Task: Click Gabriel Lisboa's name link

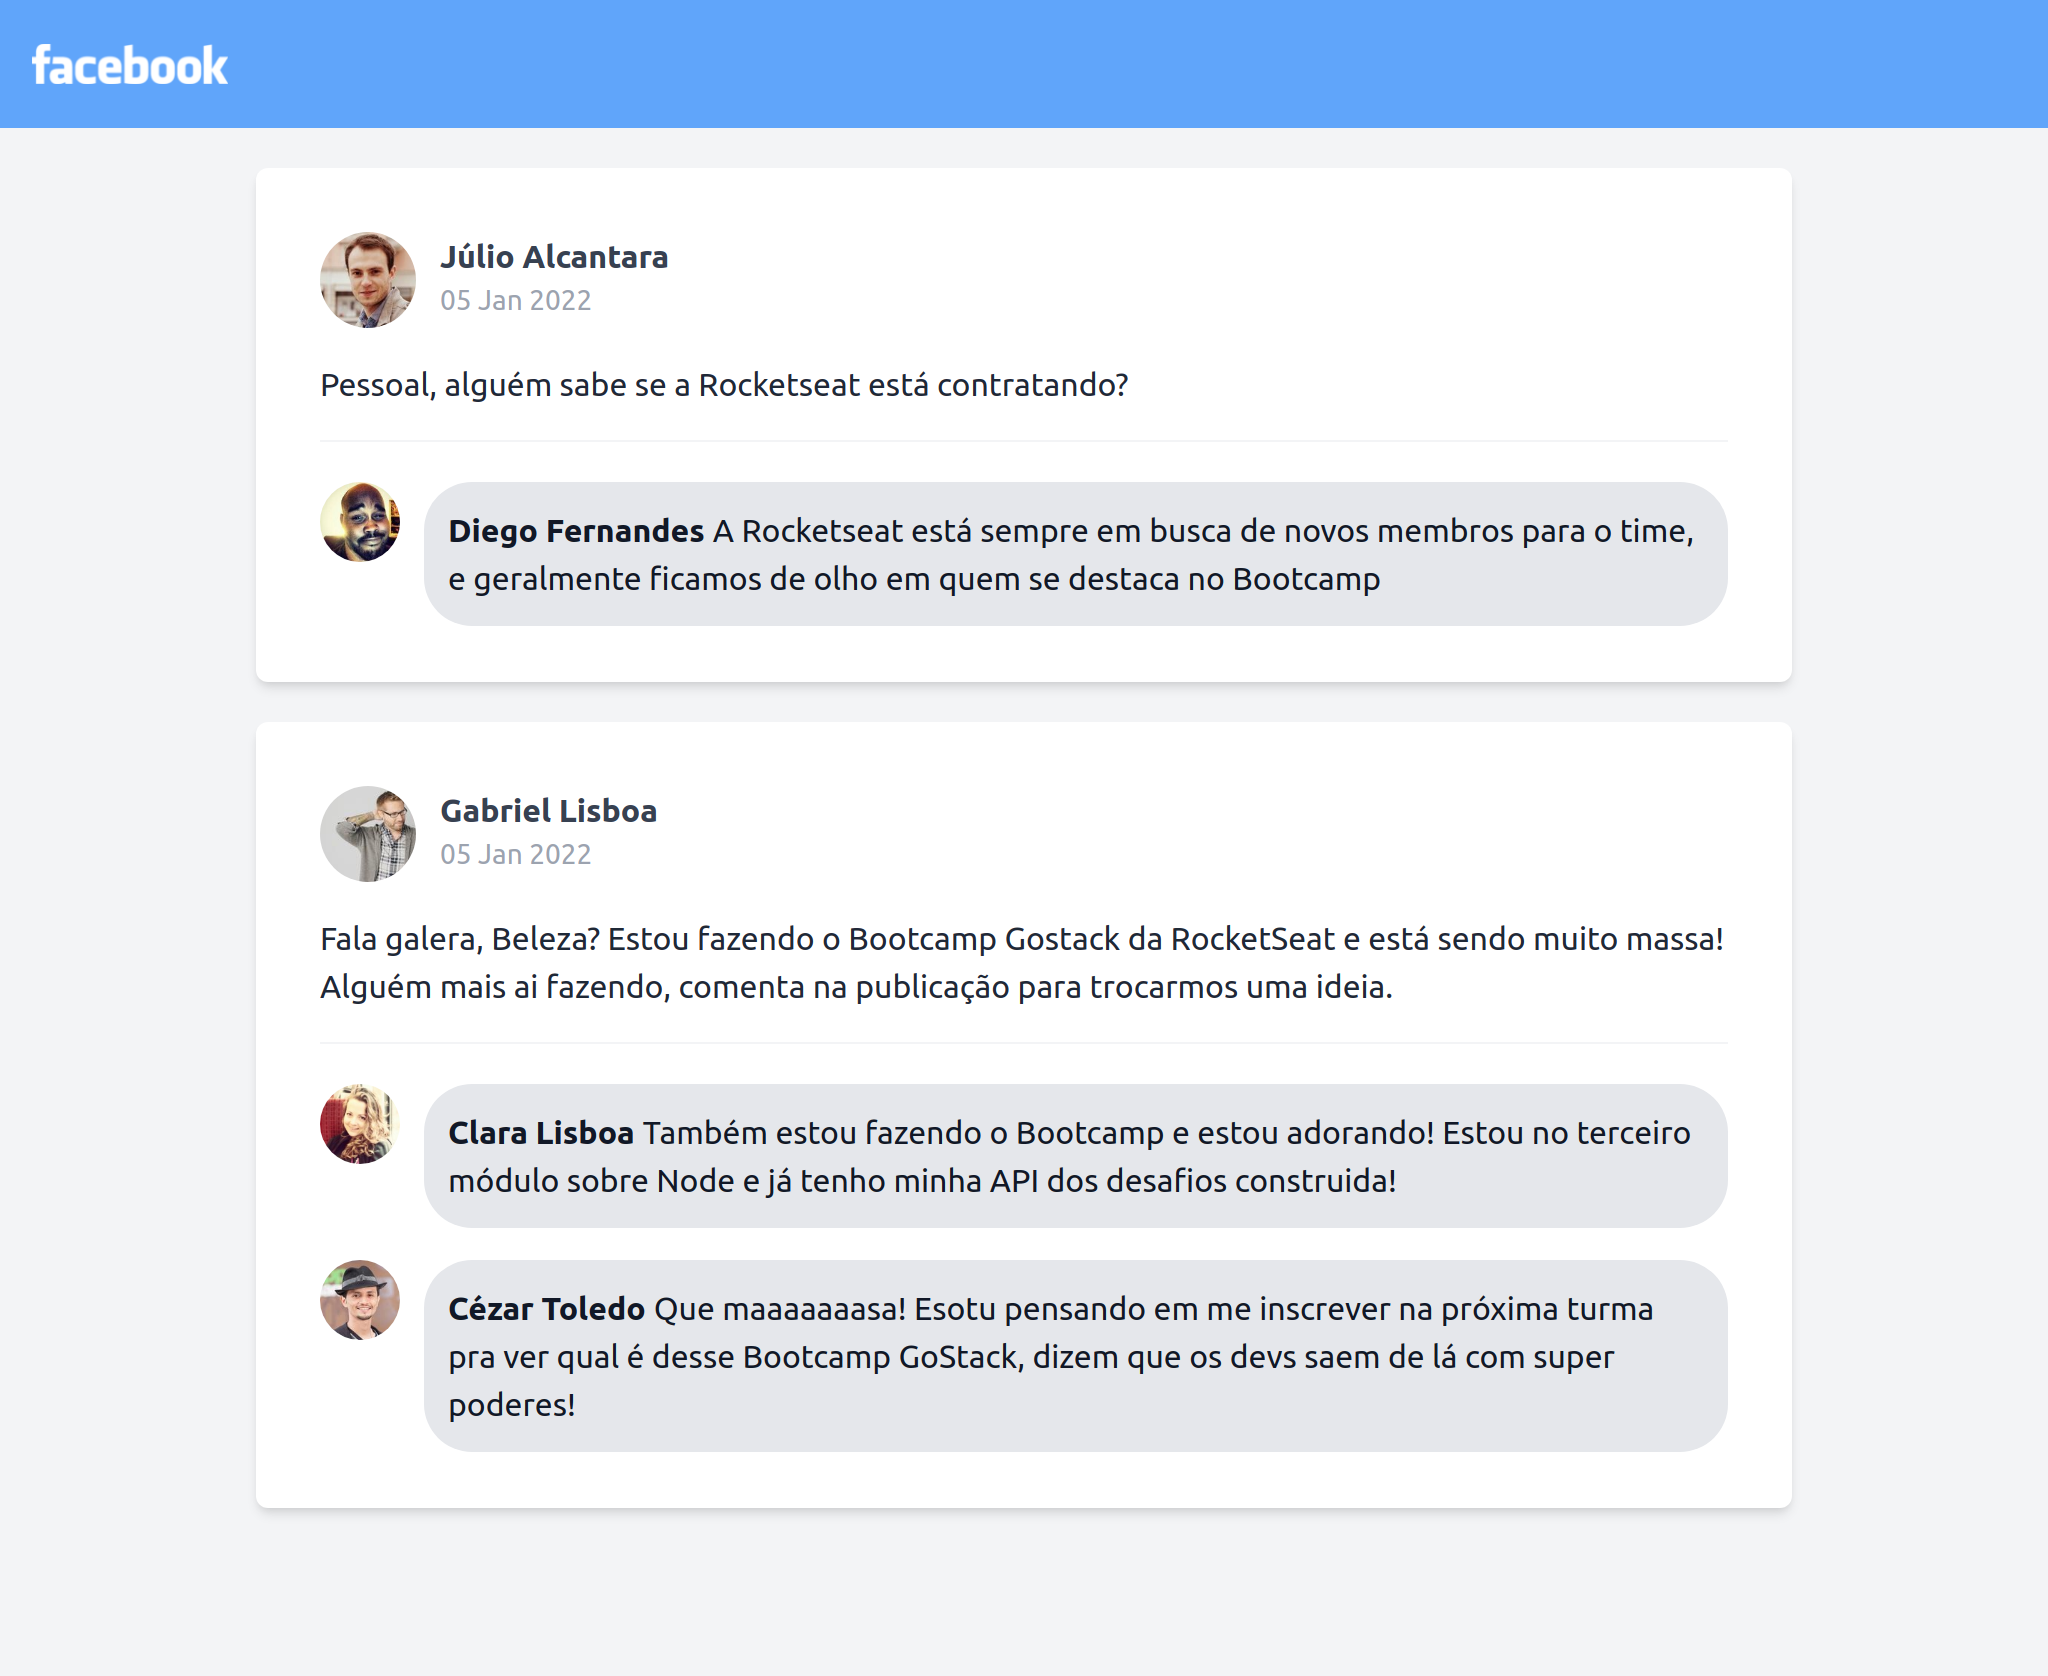Action: click(549, 810)
